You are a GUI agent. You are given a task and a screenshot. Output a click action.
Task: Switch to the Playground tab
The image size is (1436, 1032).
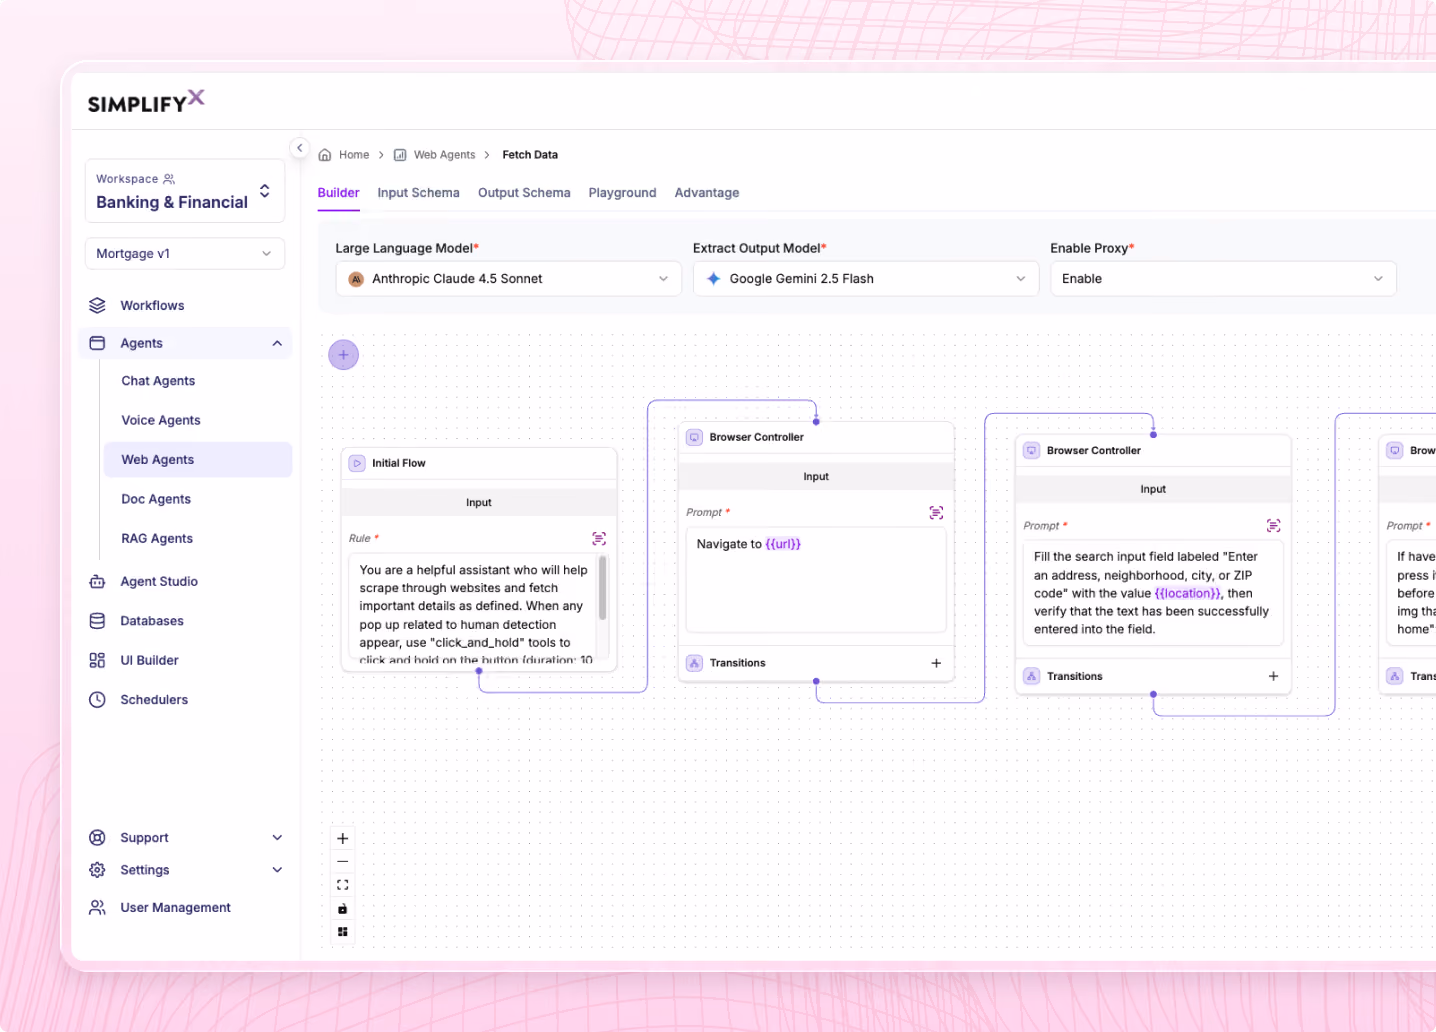(x=622, y=193)
